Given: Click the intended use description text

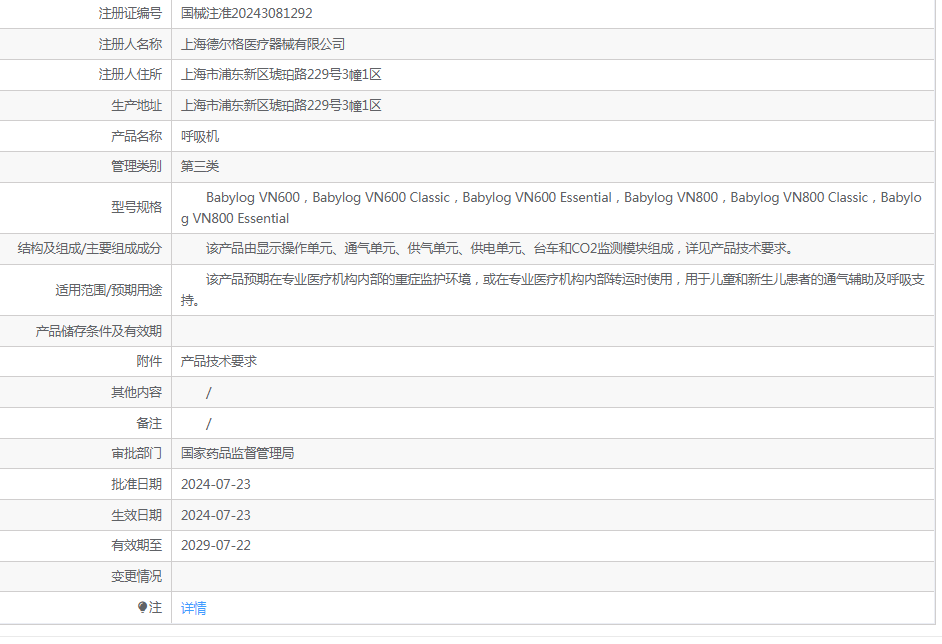Looking at the screenshot, I should pyautogui.click(x=553, y=290).
